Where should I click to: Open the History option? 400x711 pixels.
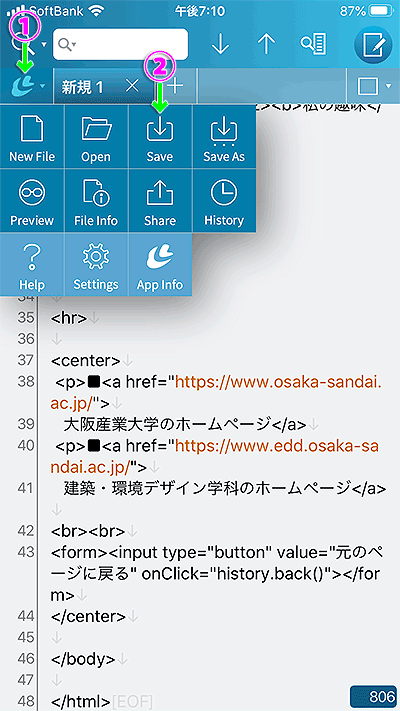click(224, 200)
